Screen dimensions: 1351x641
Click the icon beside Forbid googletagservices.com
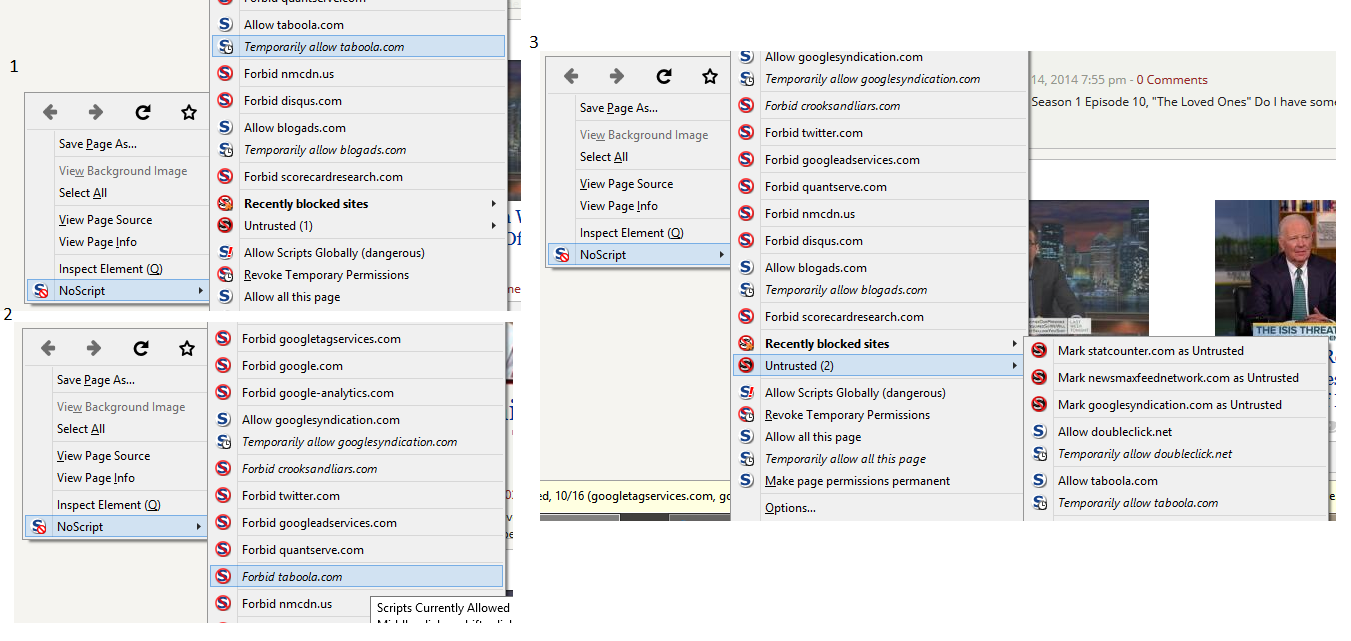pos(223,339)
